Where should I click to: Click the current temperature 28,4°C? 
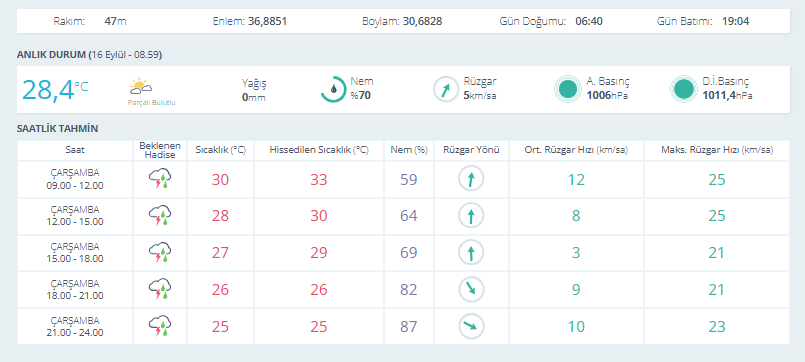55,90
